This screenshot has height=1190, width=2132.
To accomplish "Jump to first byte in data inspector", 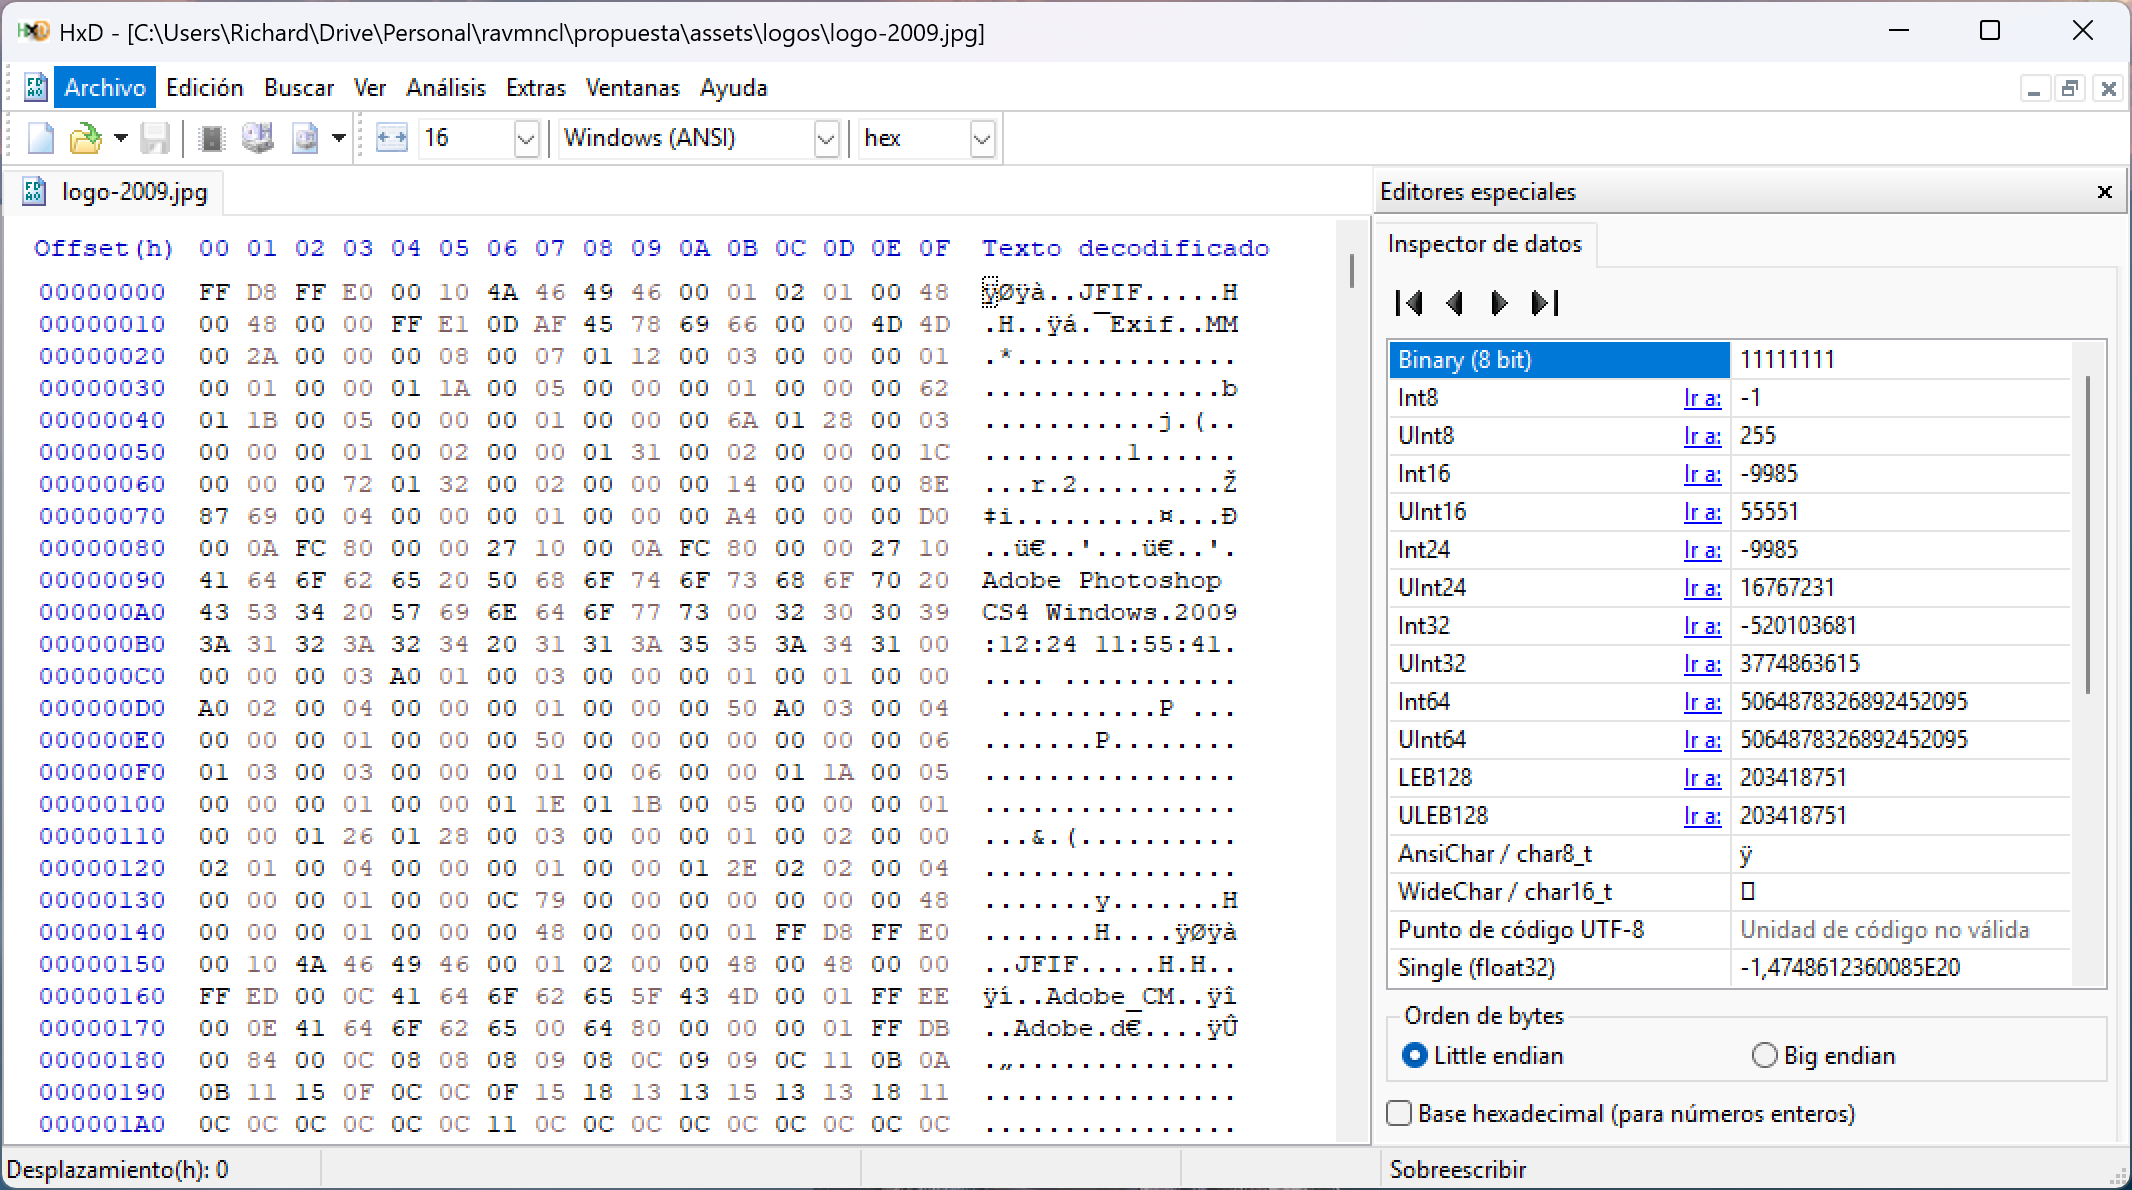I will click(1409, 303).
